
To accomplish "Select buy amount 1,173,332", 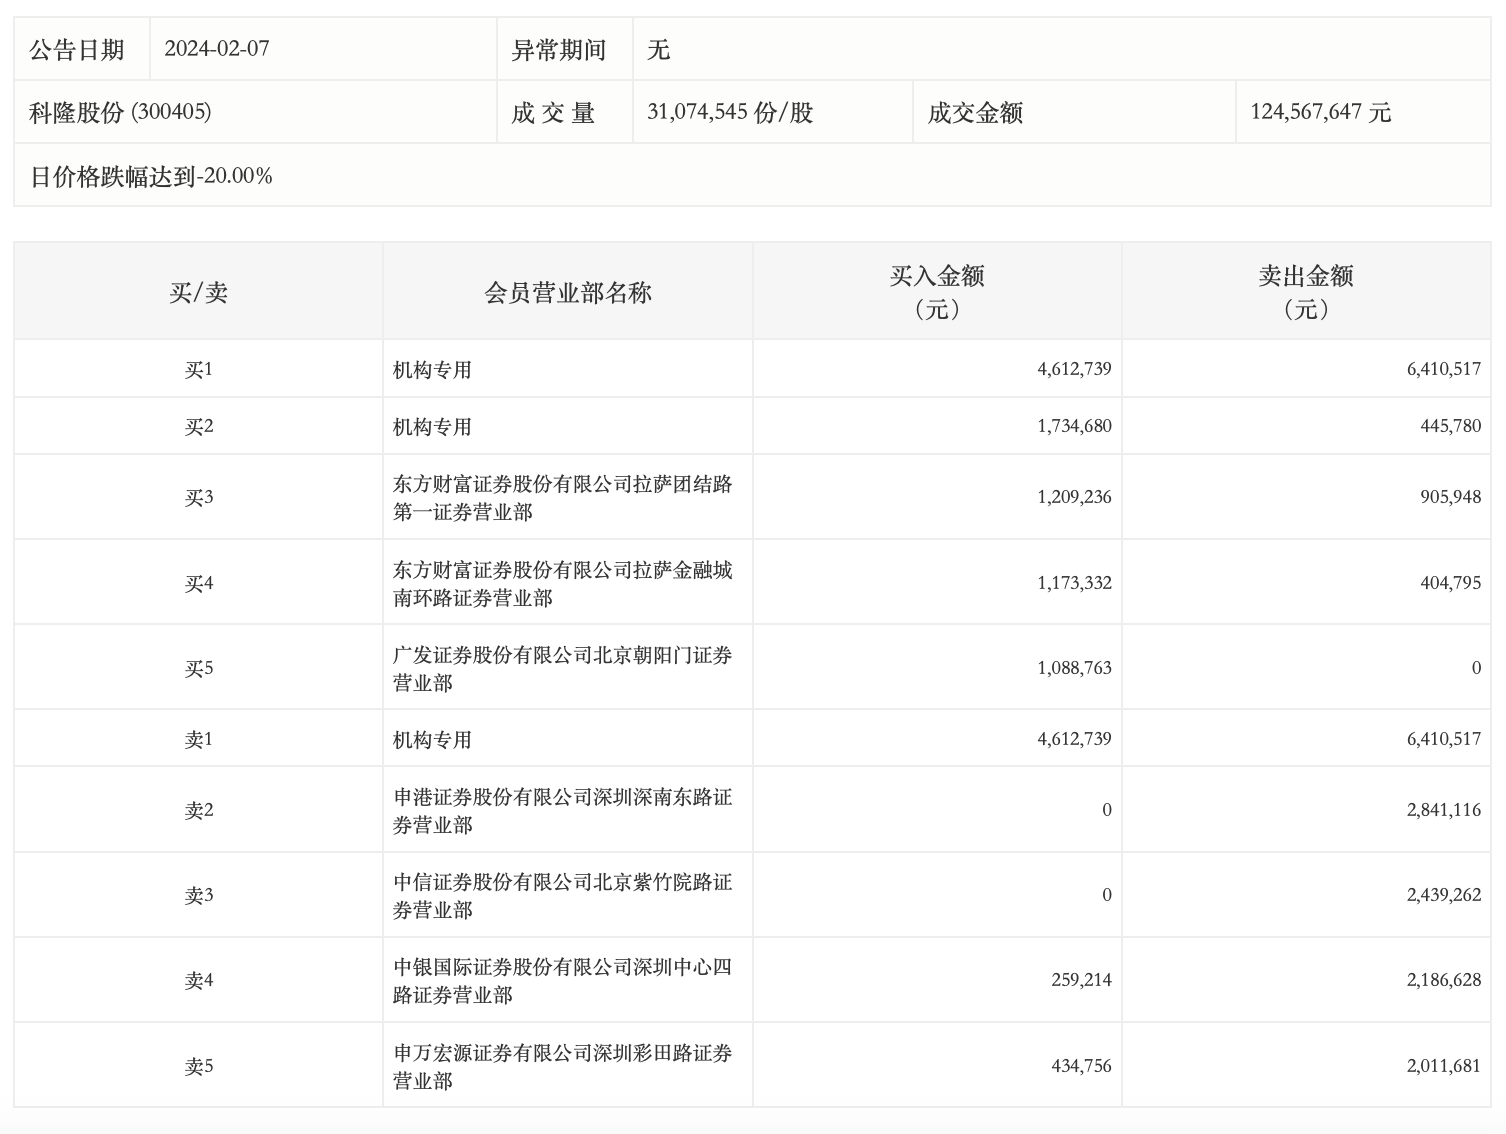I will pyautogui.click(x=1074, y=583).
